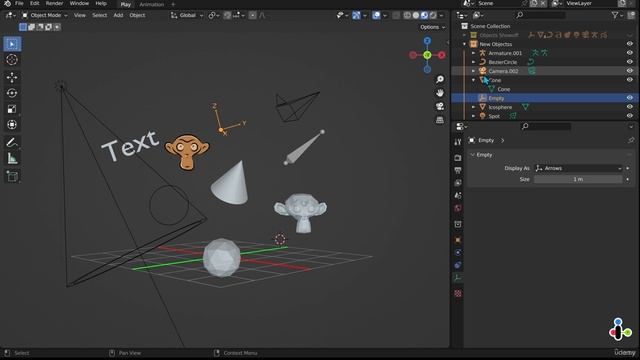Open the Window menu
The height and width of the screenshot is (360, 640).
coord(79,3)
